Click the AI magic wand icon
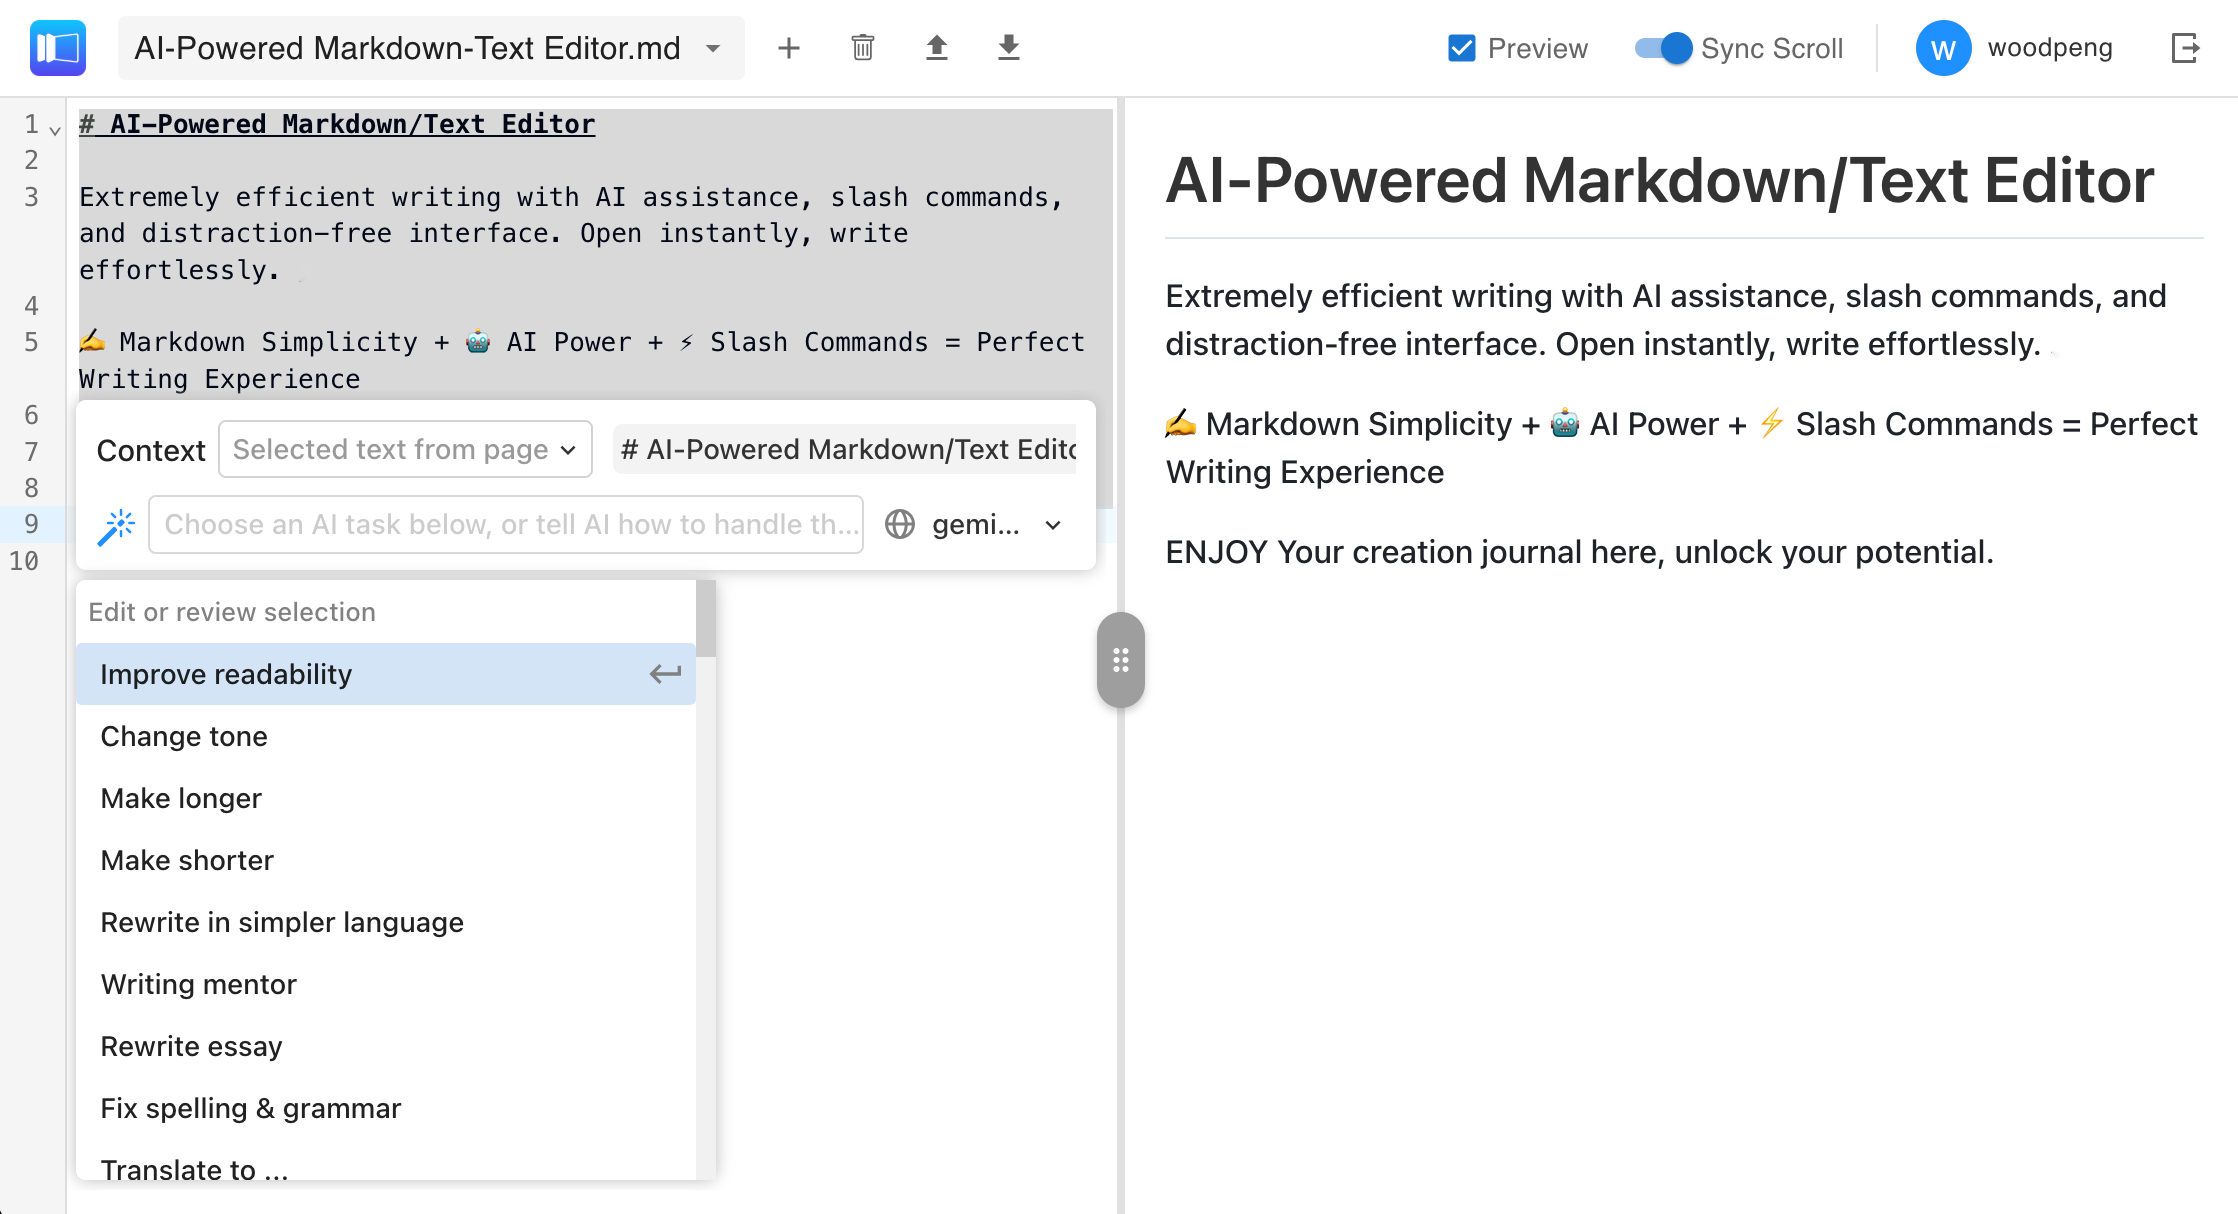The width and height of the screenshot is (2238, 1214). pyautogui.click(x=117, y=524)
